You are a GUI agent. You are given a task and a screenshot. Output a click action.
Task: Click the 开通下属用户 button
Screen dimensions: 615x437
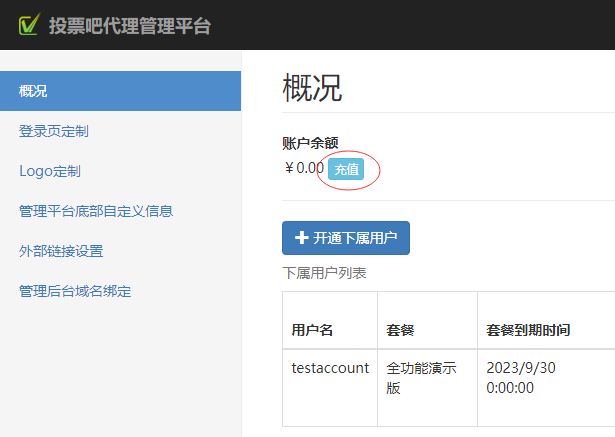pos(346,238)
